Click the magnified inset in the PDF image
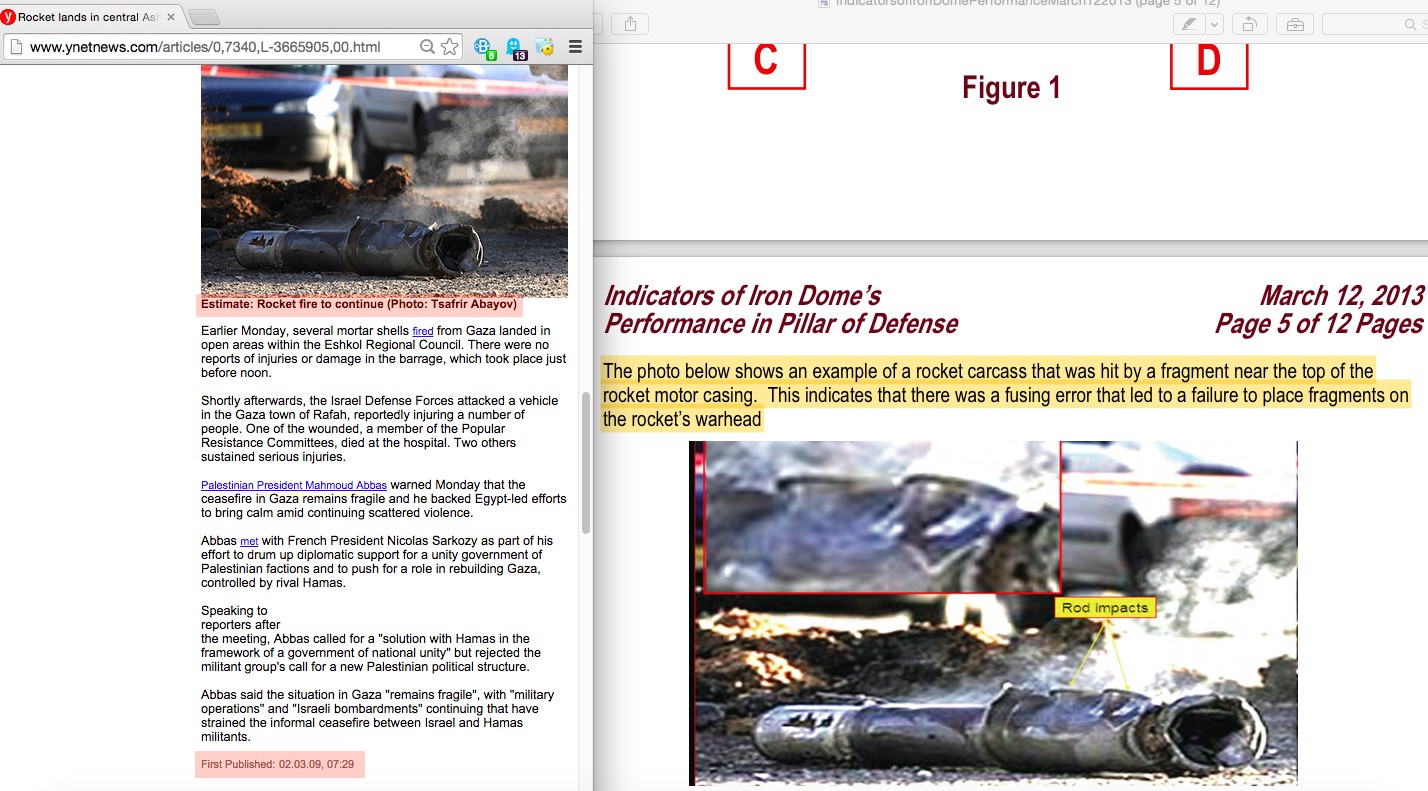The image size is (1428, 791). click(882, 518)
